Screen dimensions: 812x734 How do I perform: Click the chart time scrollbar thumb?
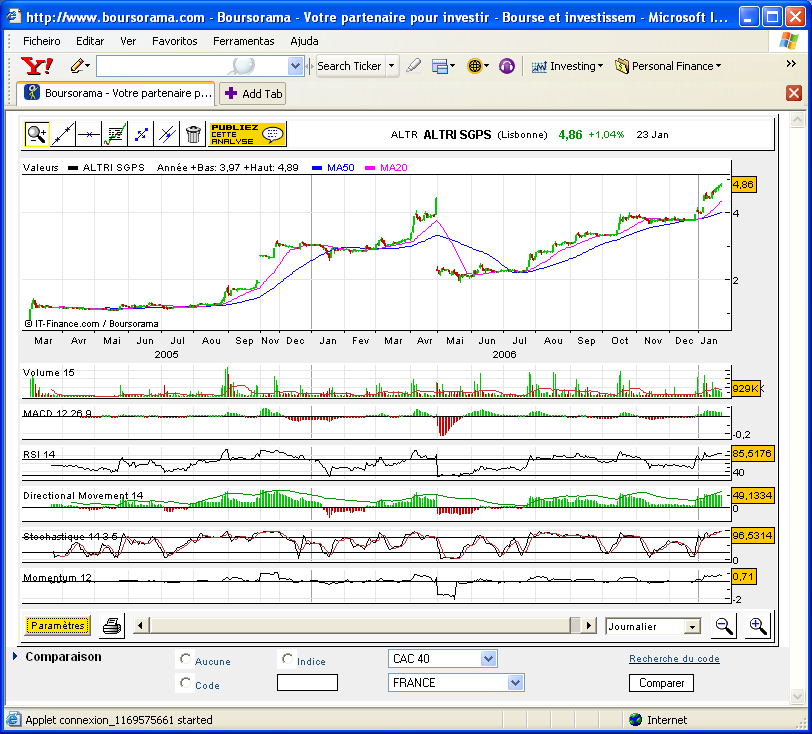click(x=575, y=625)
